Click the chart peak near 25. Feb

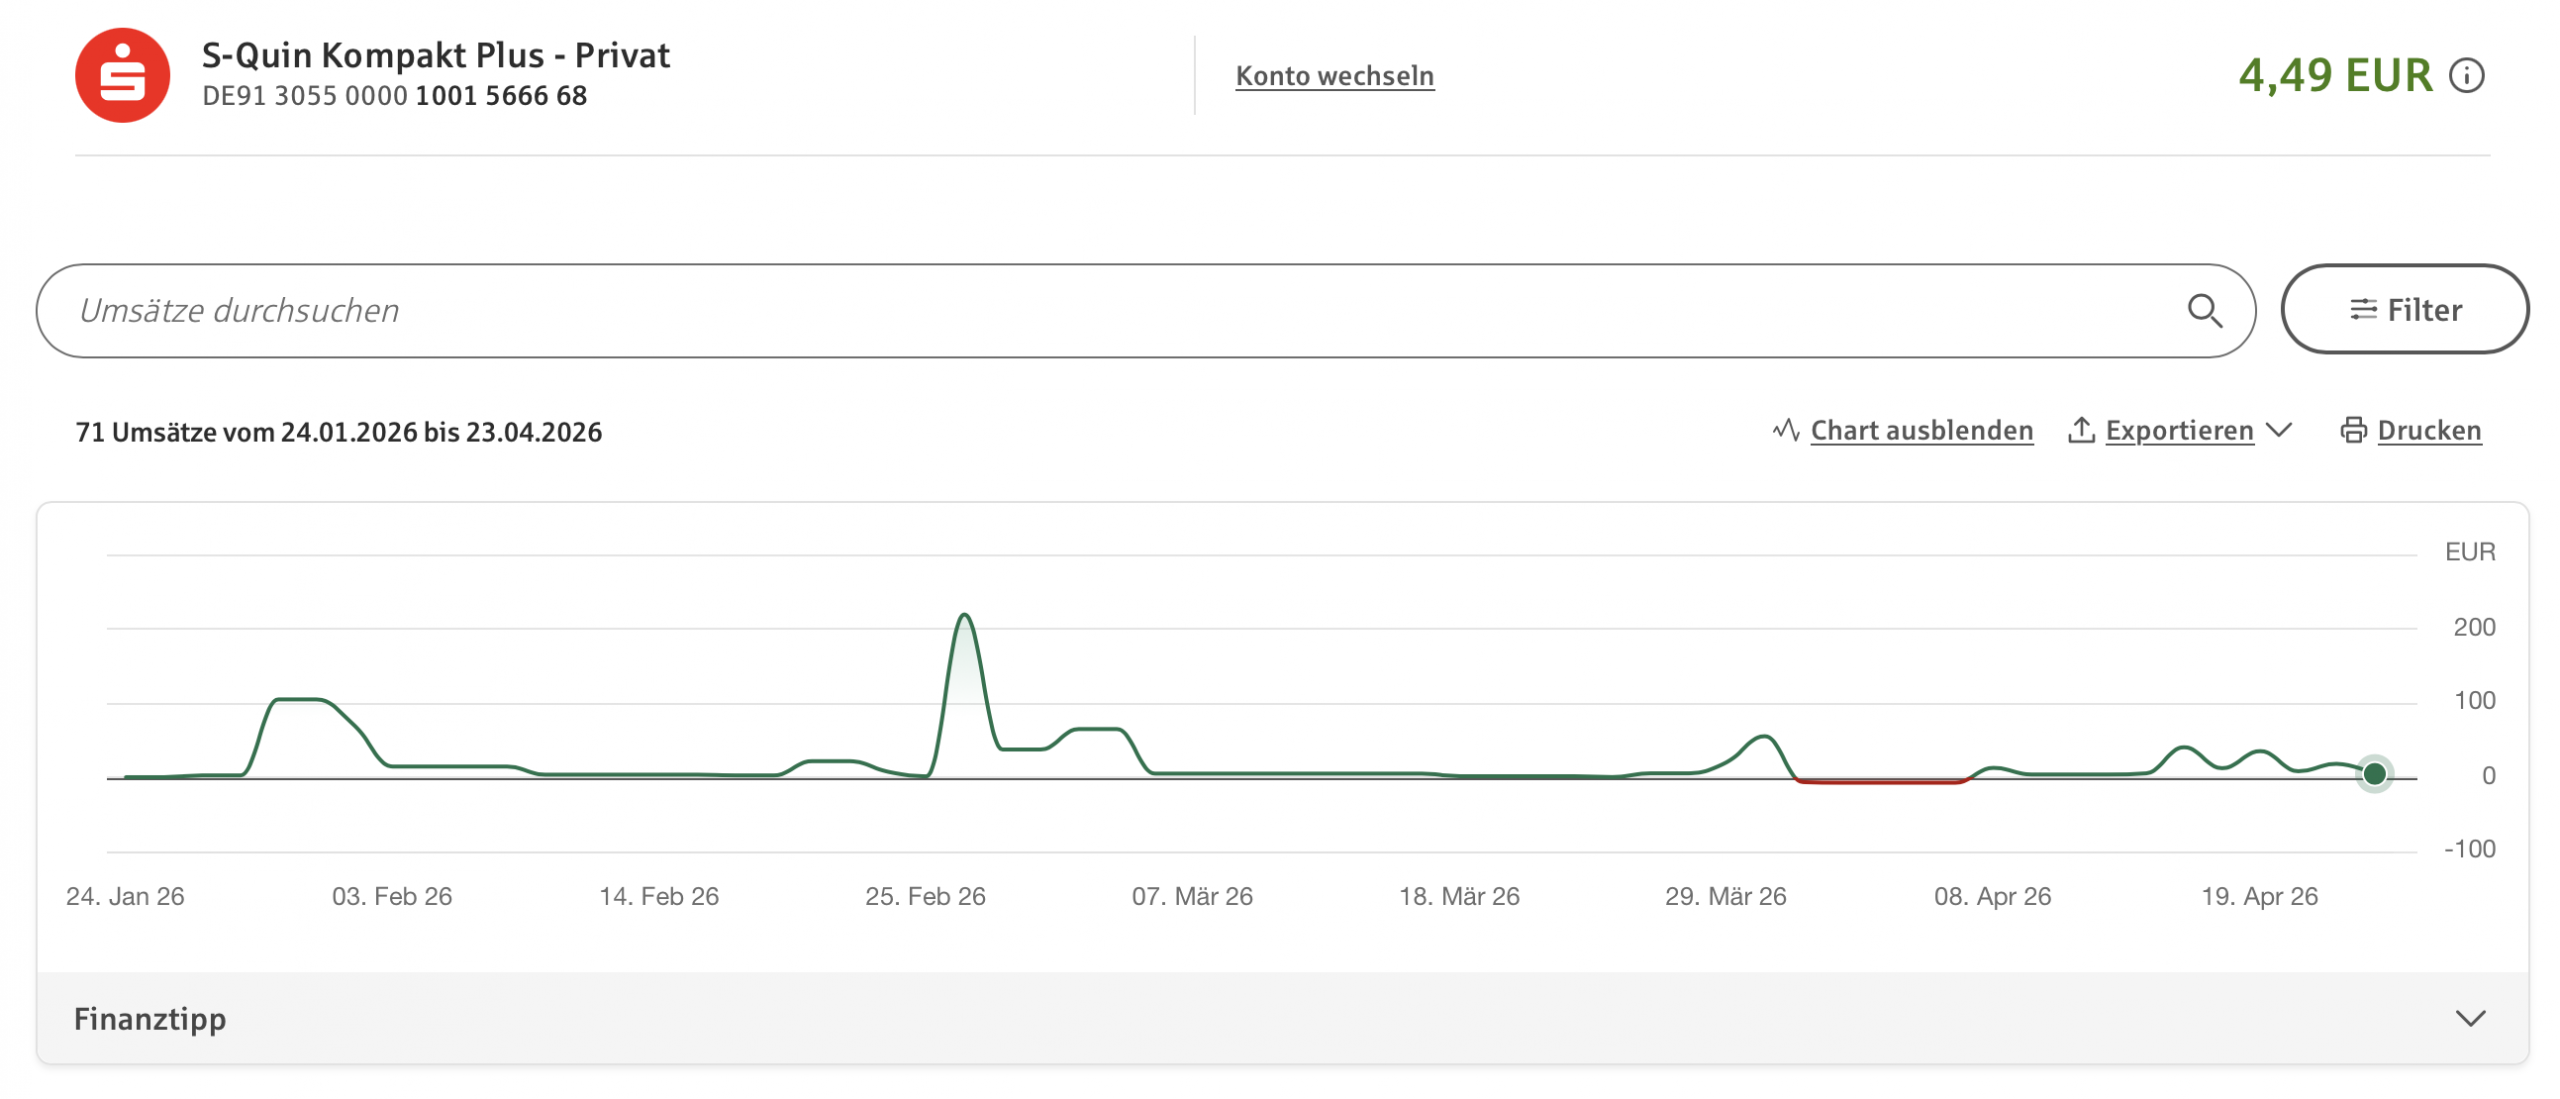tap(963, 616)
